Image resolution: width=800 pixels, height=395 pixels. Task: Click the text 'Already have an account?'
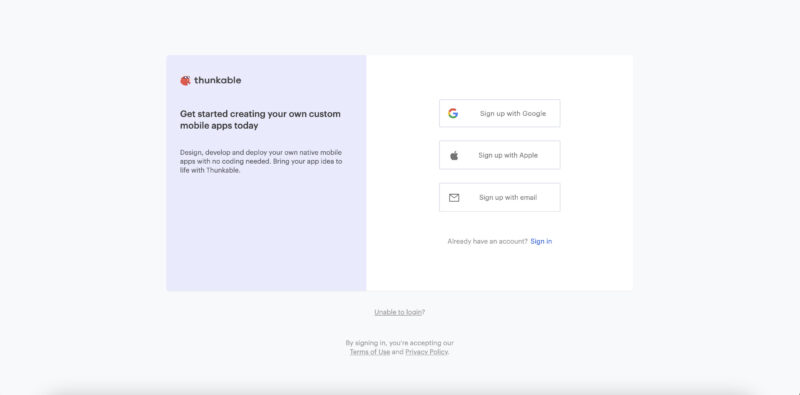click(487, 241)
